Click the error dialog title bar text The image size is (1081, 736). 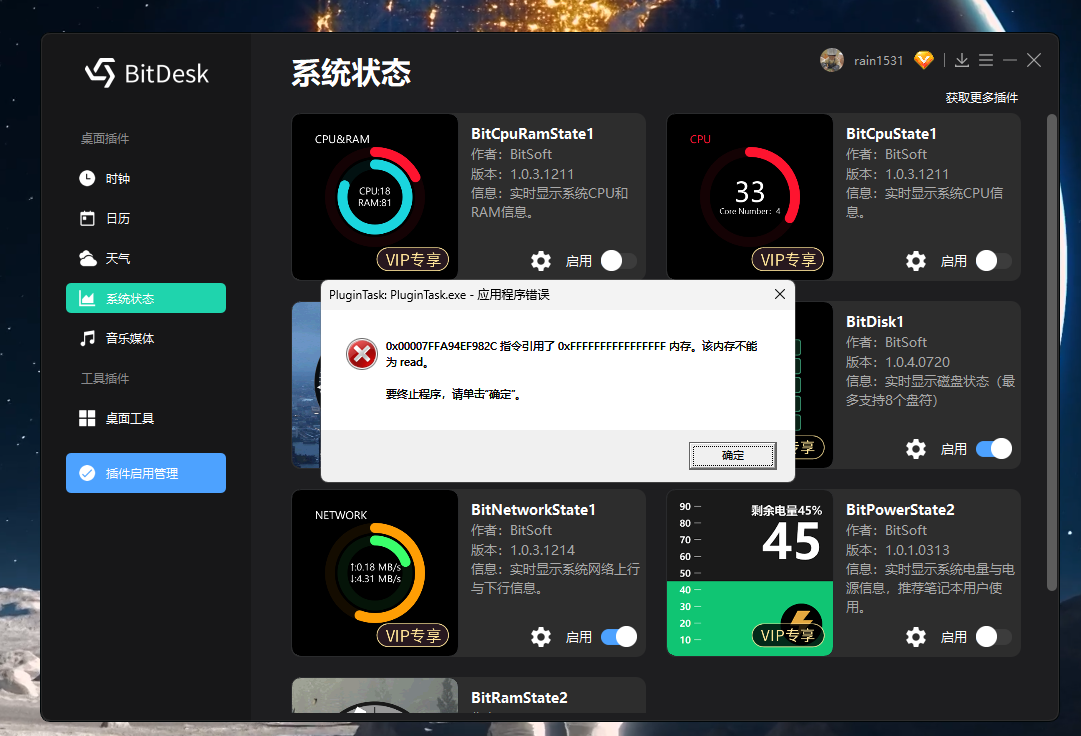pos(439,295)
